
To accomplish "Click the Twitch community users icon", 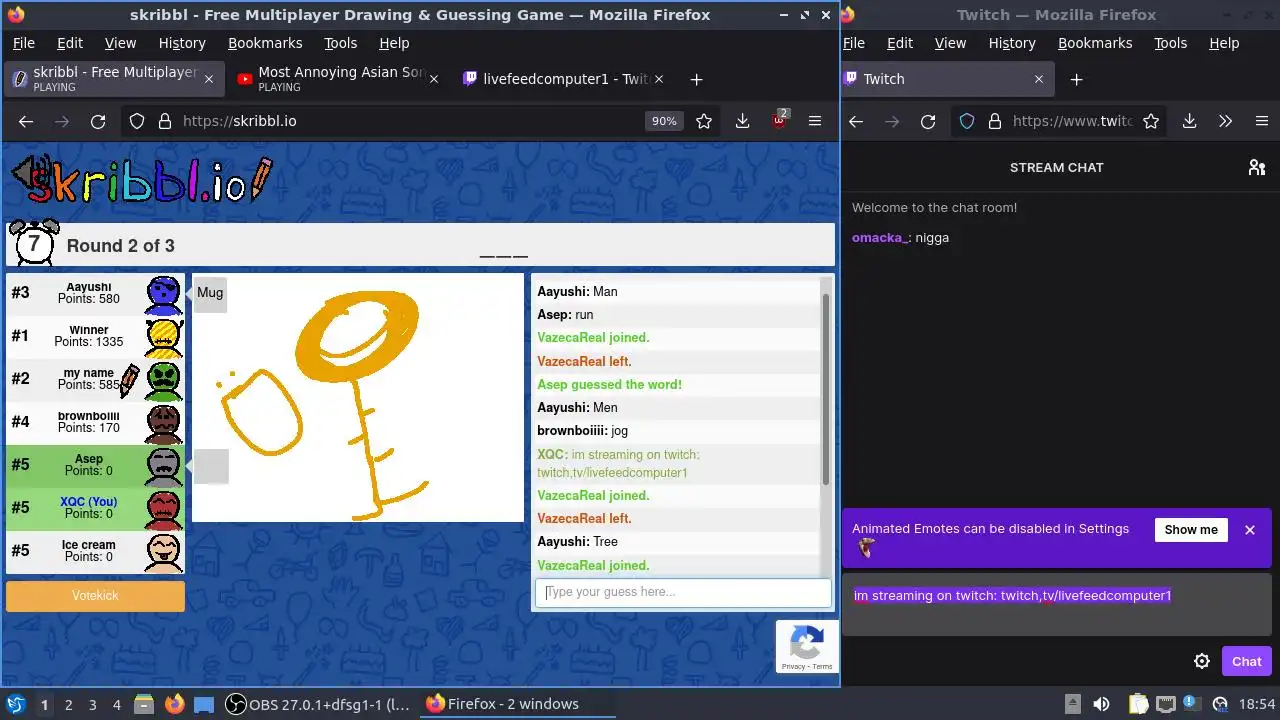I will point(1257,167).
